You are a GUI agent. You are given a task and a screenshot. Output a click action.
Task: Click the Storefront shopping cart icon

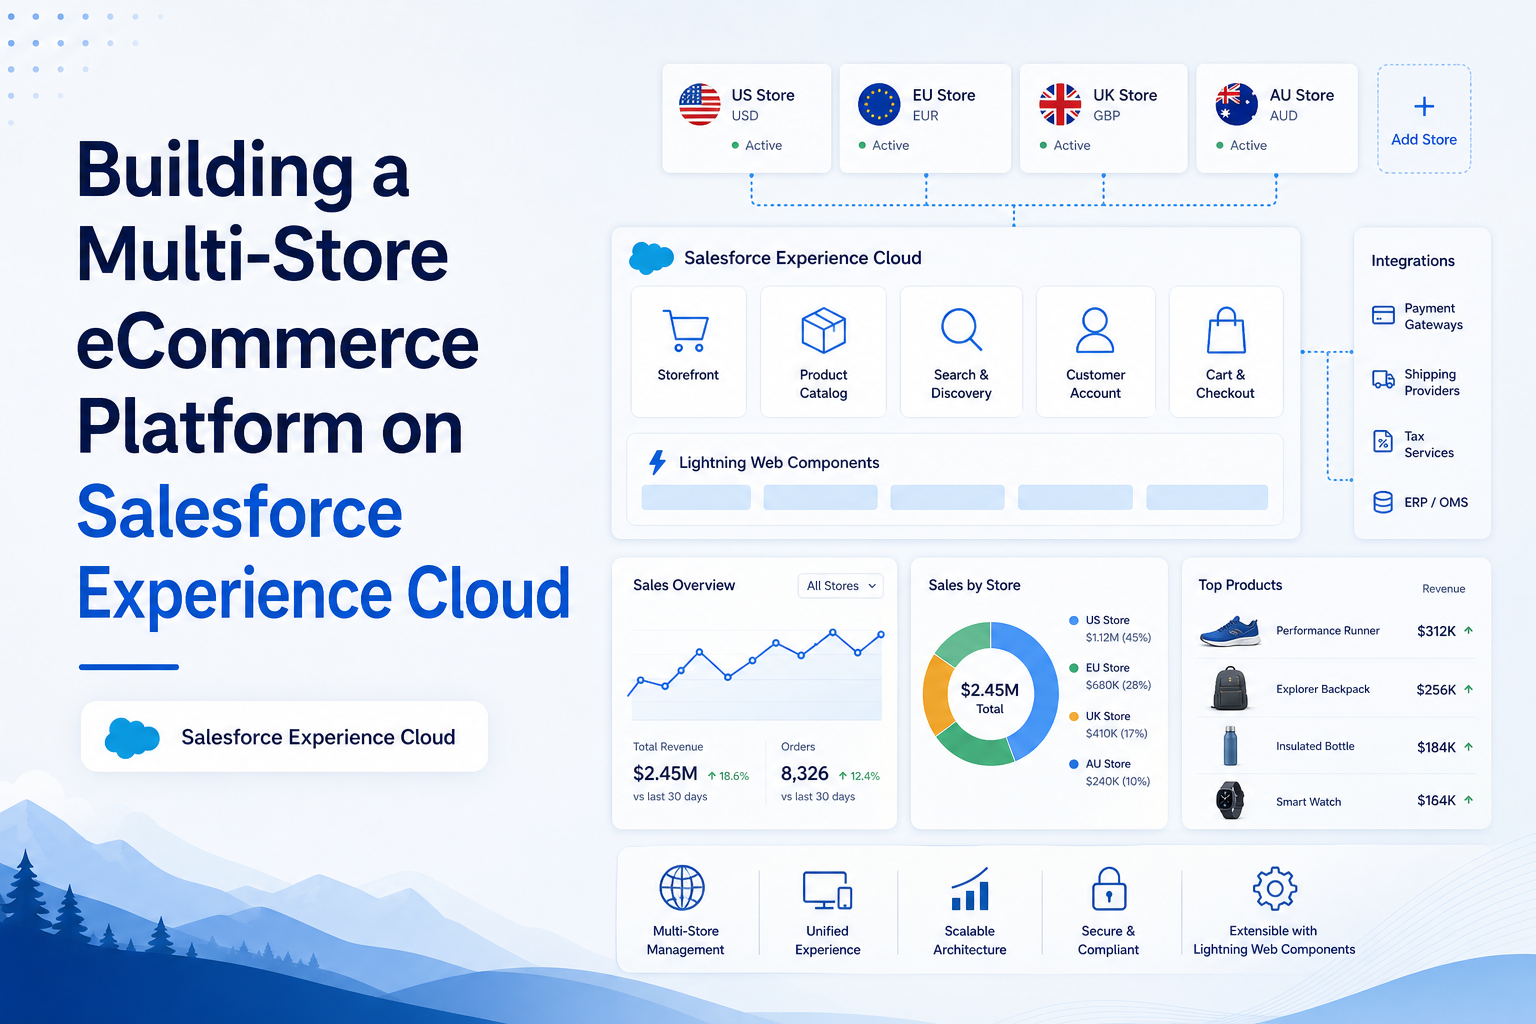[x=686, y=331]
